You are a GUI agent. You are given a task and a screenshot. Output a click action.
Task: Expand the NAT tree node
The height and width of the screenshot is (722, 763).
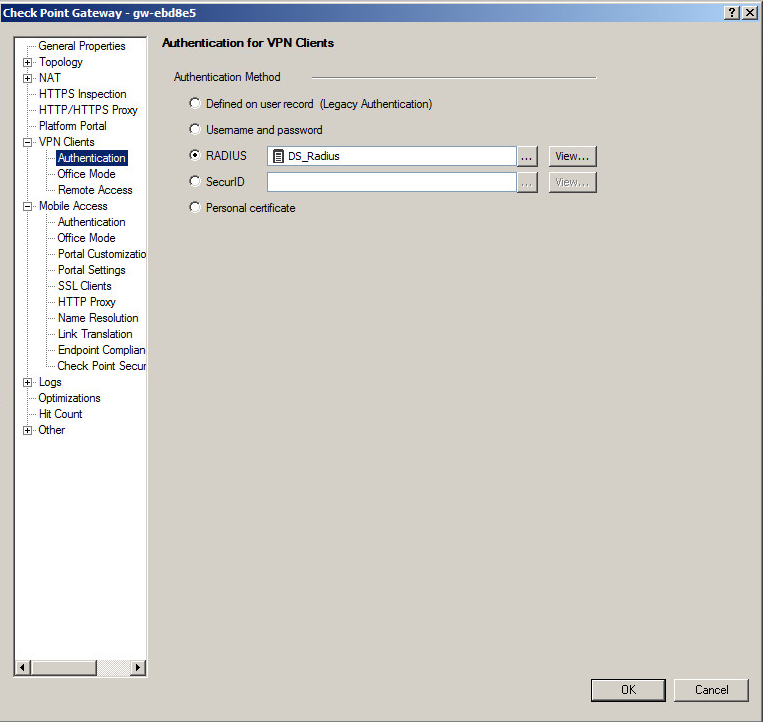point(28,78)
